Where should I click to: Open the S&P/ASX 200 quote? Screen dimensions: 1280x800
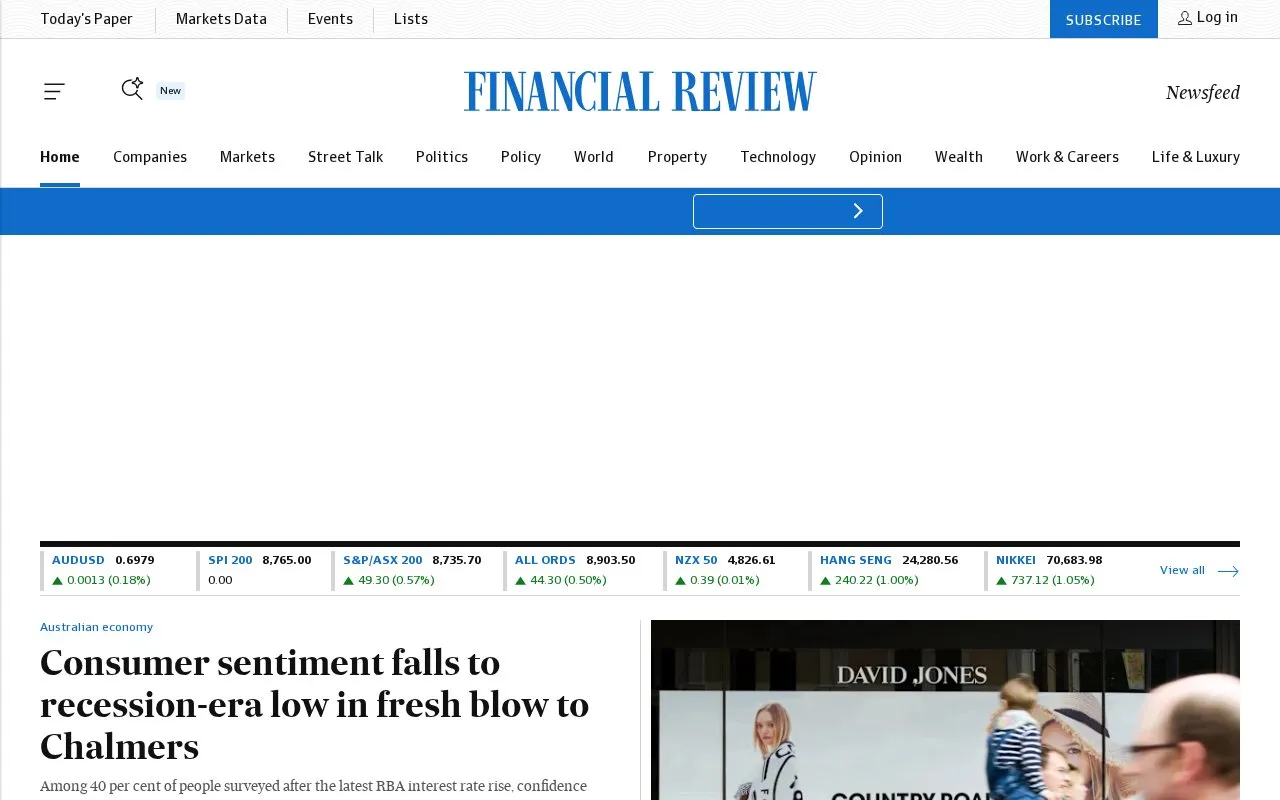point(383,561)
